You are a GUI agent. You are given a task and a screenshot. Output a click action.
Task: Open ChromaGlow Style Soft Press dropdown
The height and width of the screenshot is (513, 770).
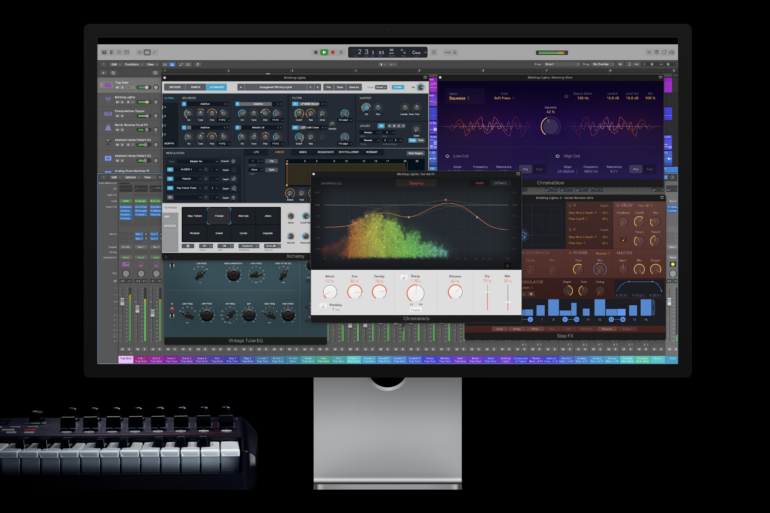(504, 98)
